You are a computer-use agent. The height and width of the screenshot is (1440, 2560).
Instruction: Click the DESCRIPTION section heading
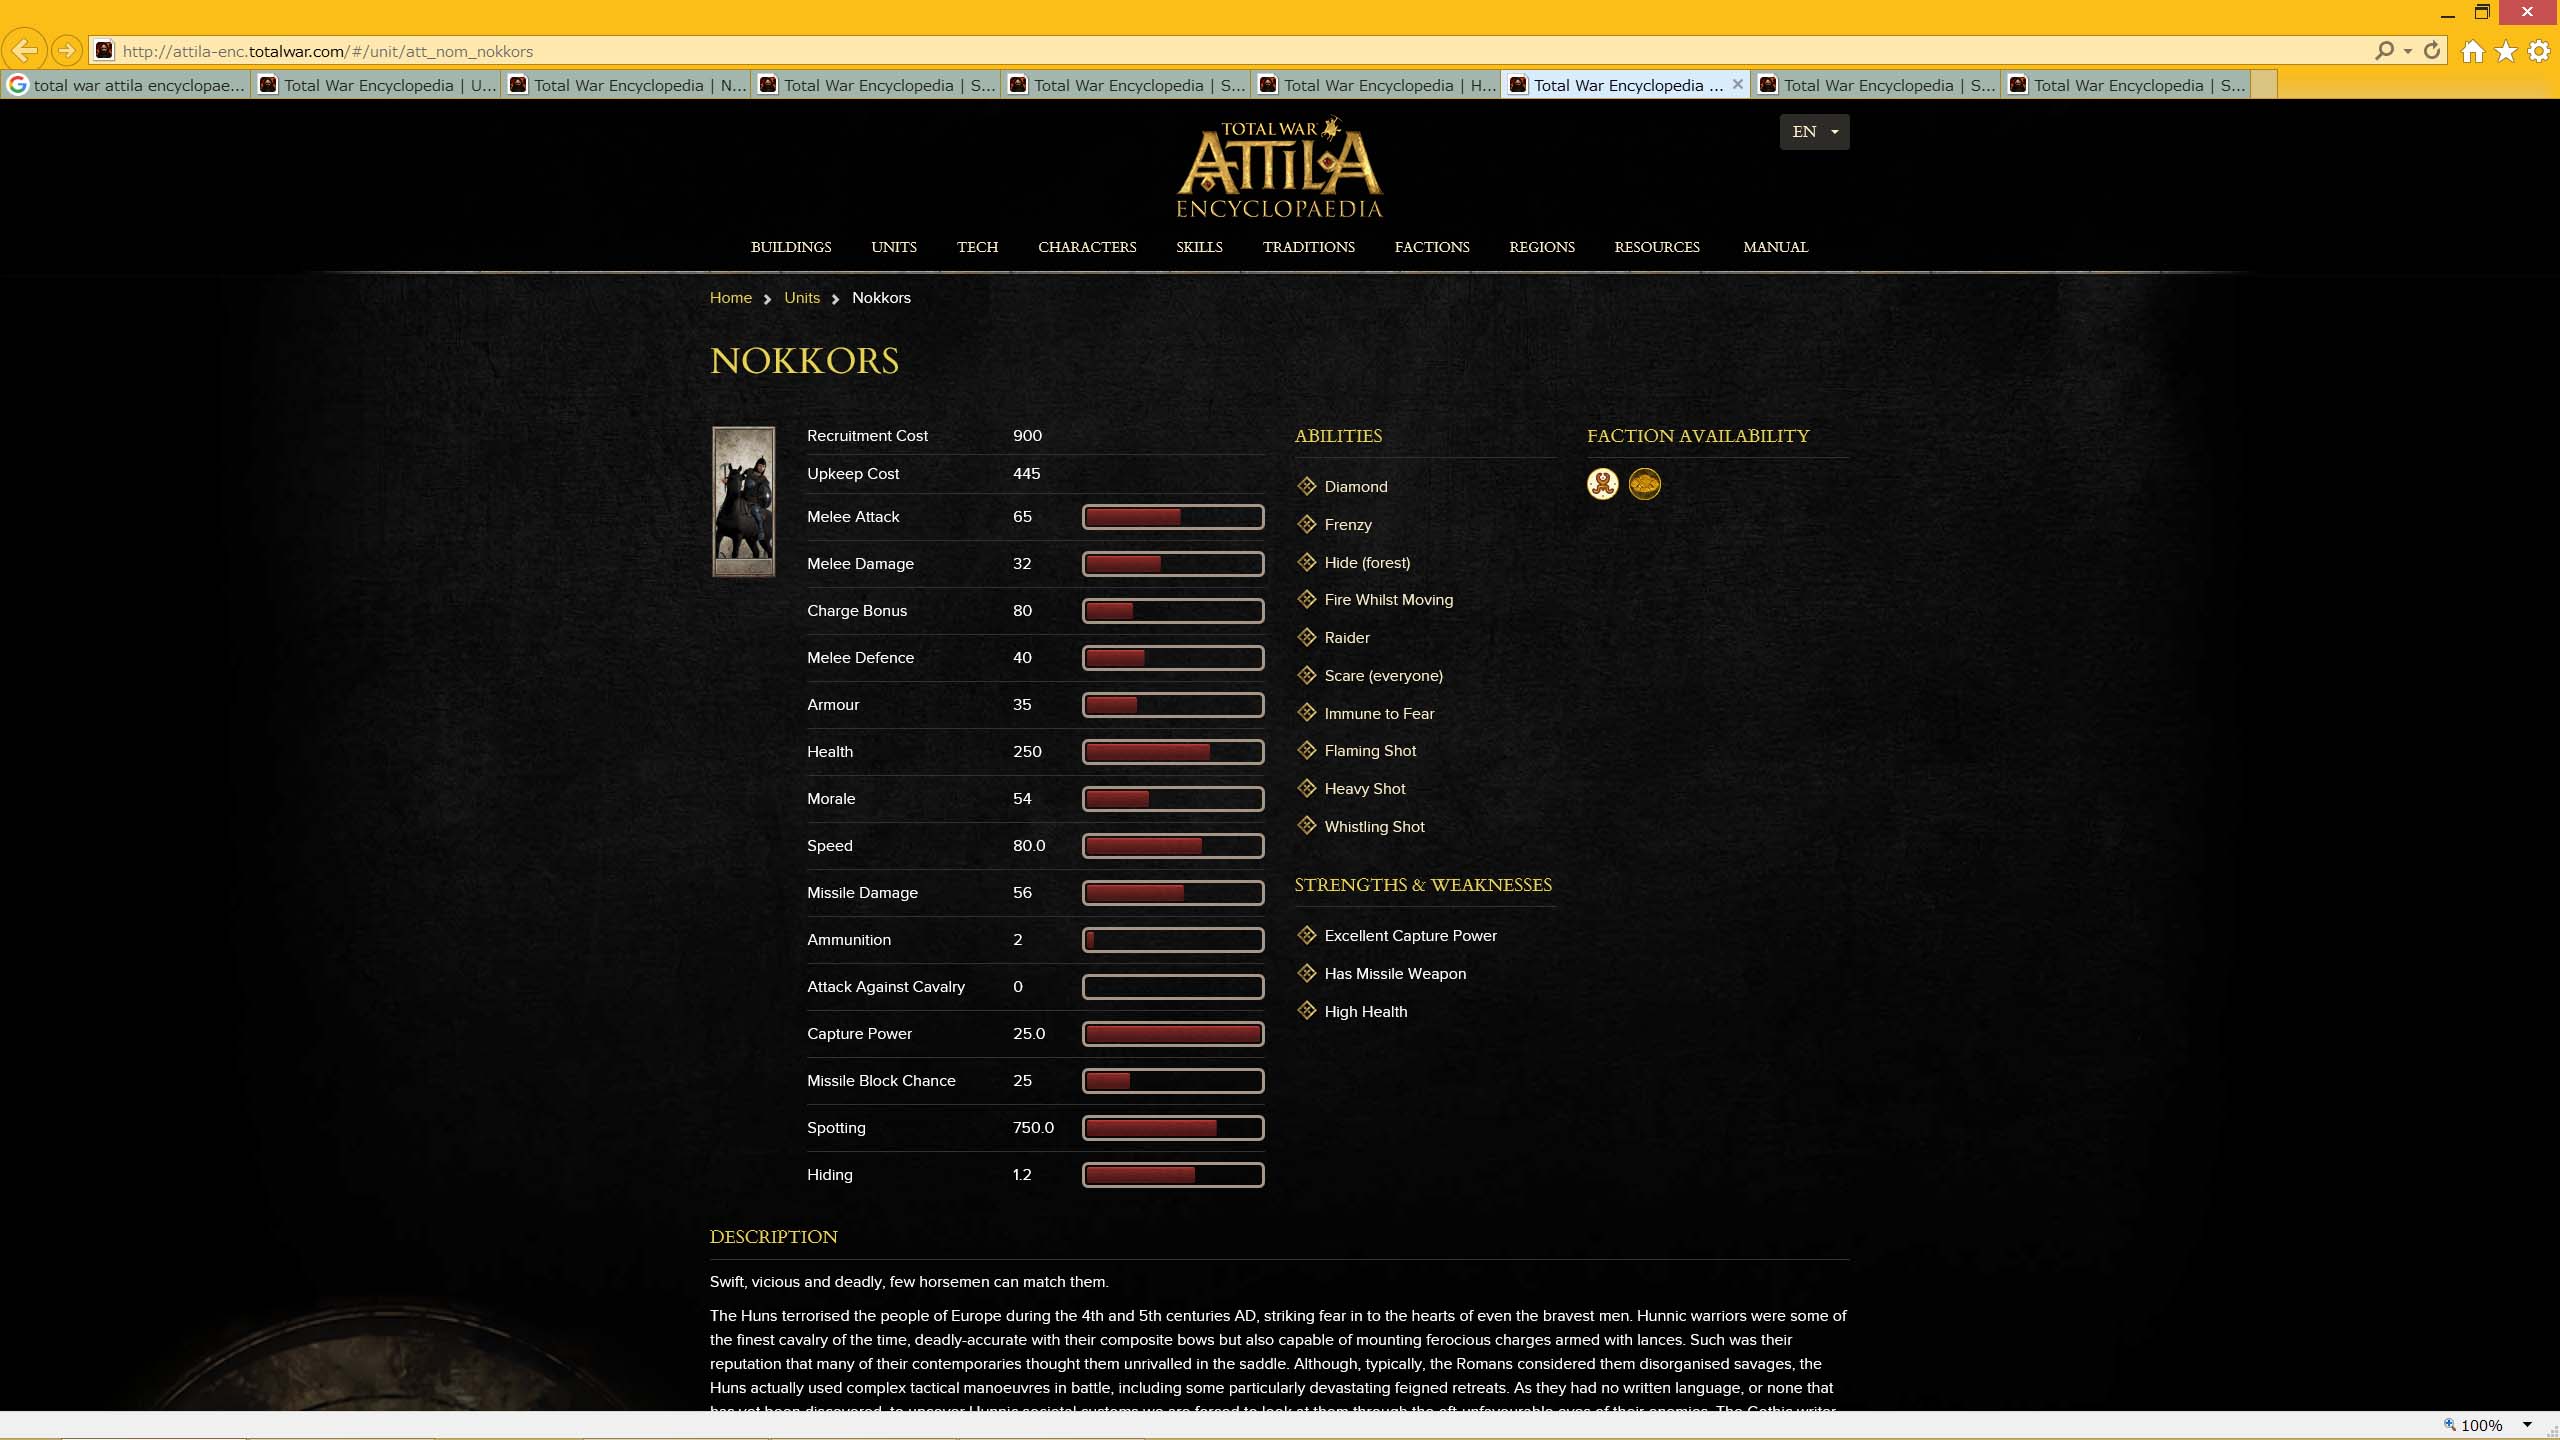tap(773, 1237)
